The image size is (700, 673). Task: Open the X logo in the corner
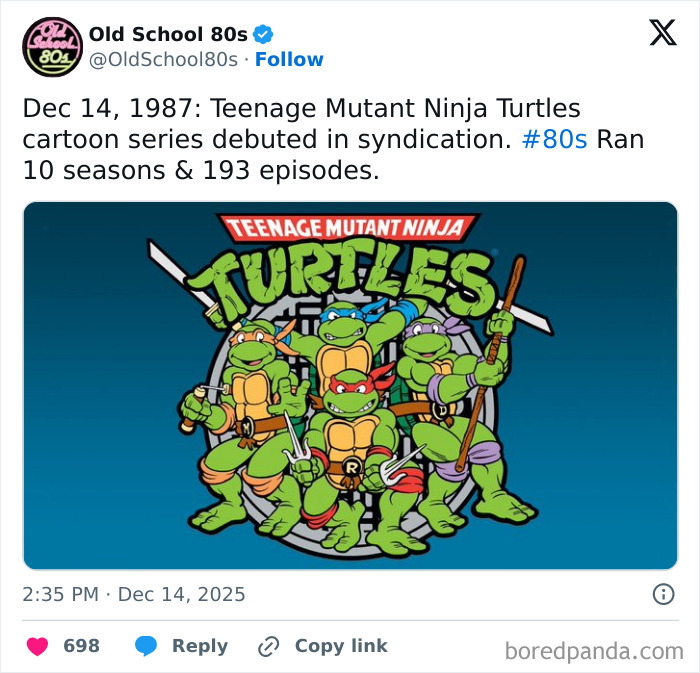pos(662,33)
